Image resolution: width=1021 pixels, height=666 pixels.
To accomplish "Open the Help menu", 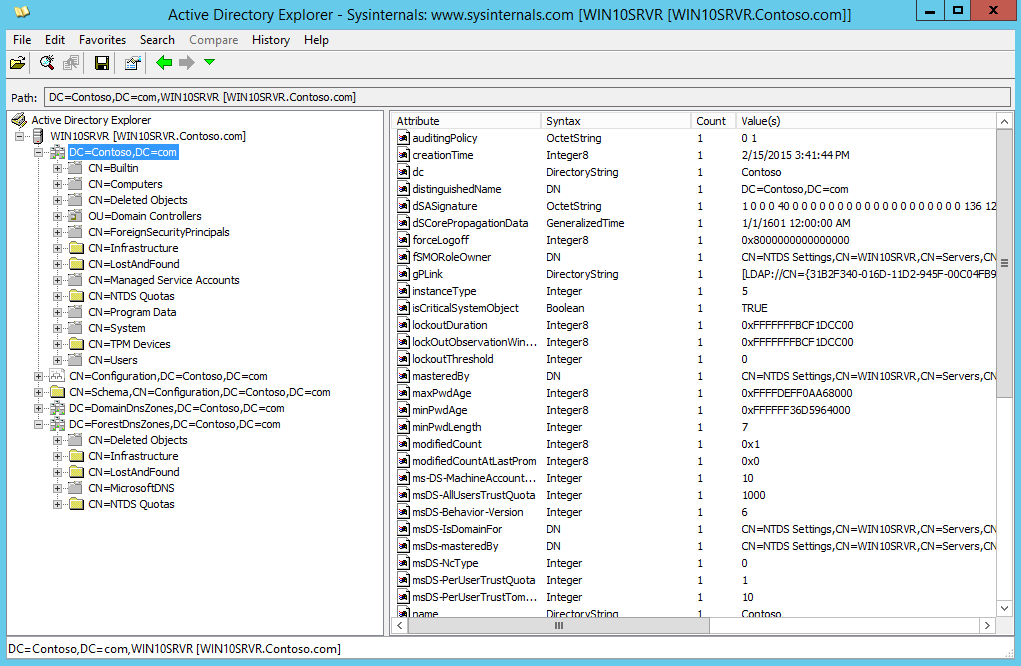I will 316,40.
